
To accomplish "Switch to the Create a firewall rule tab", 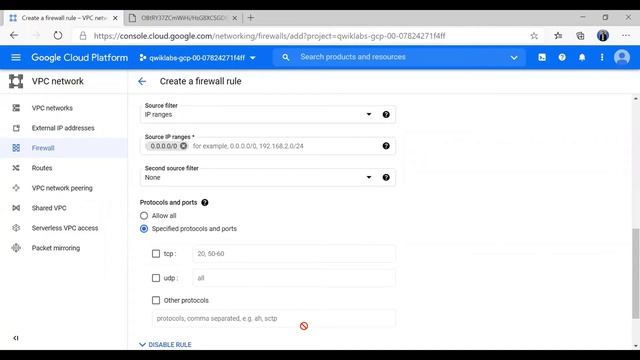I will click(x=63, y=18).
